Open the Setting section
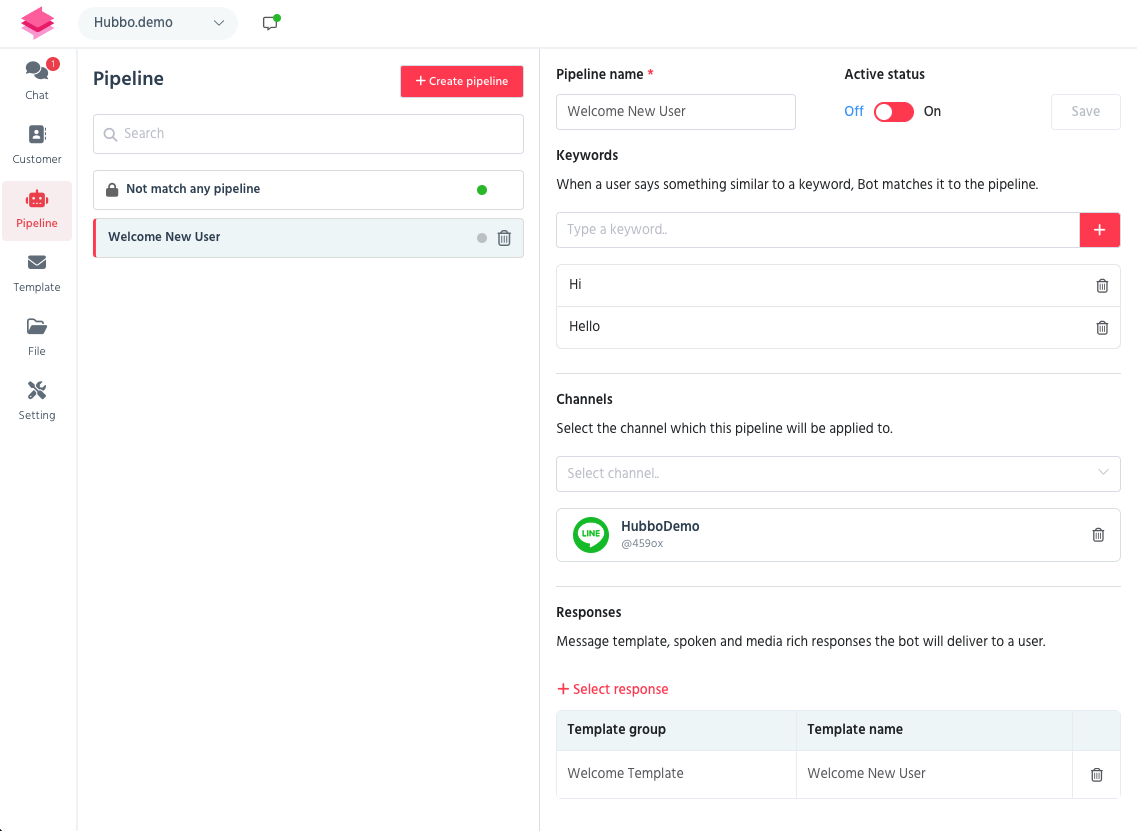1137x831 pixels. coord(37,398)
